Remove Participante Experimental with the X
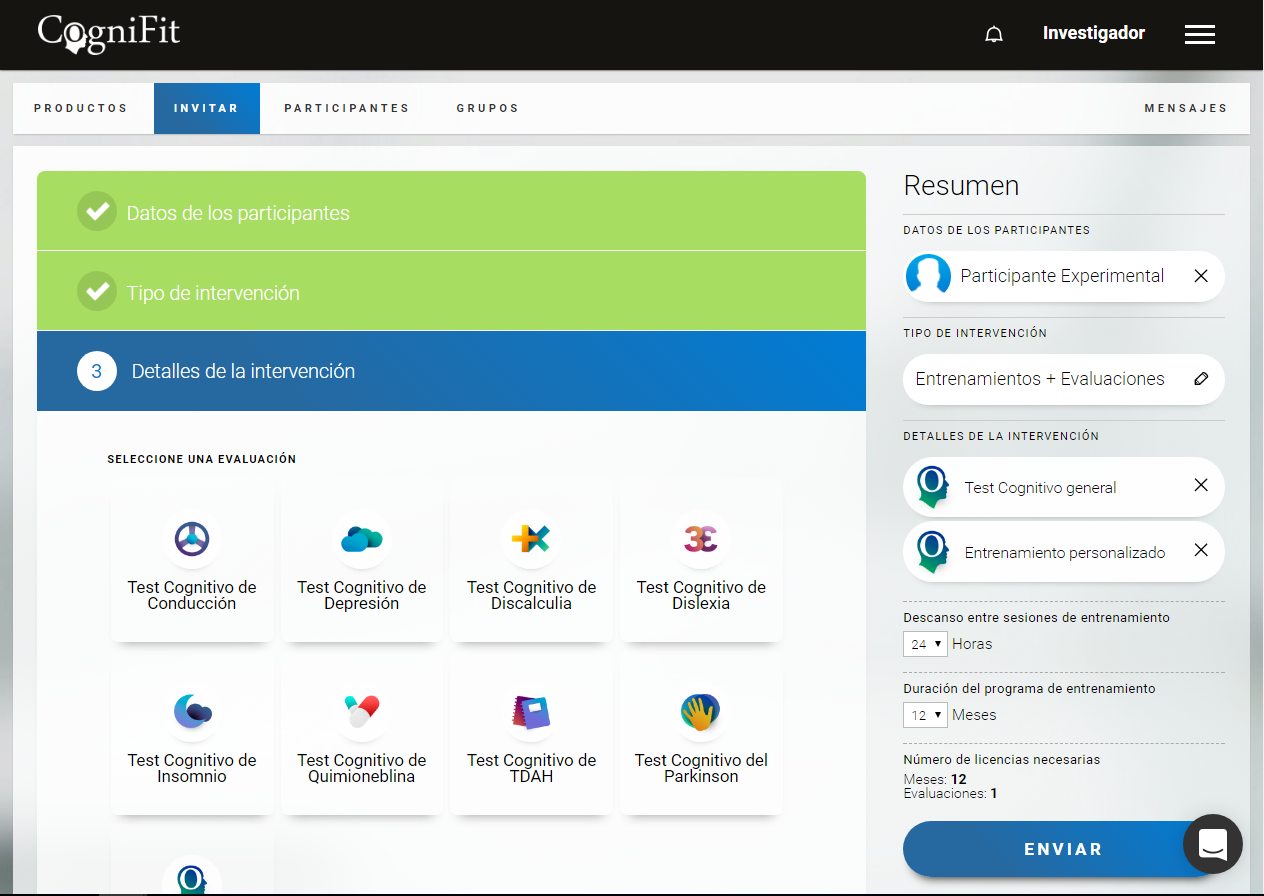 point(1201,276)
